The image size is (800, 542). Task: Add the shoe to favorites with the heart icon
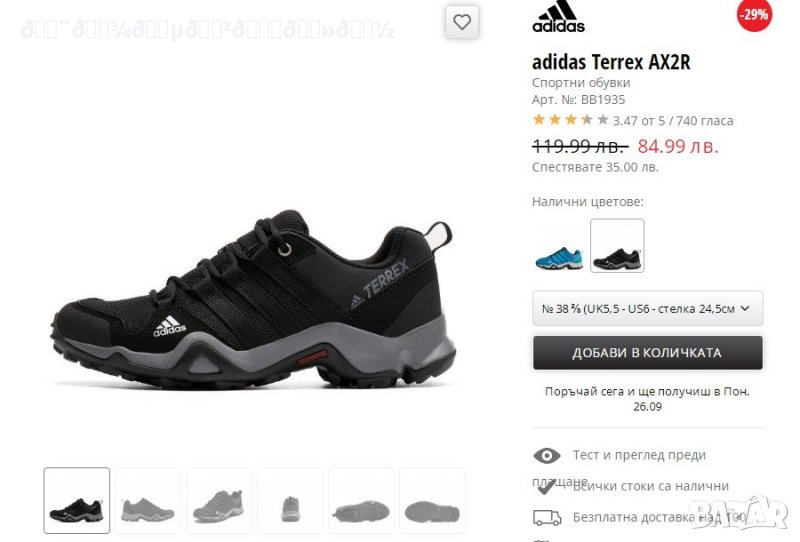click(x=462, y=22)
